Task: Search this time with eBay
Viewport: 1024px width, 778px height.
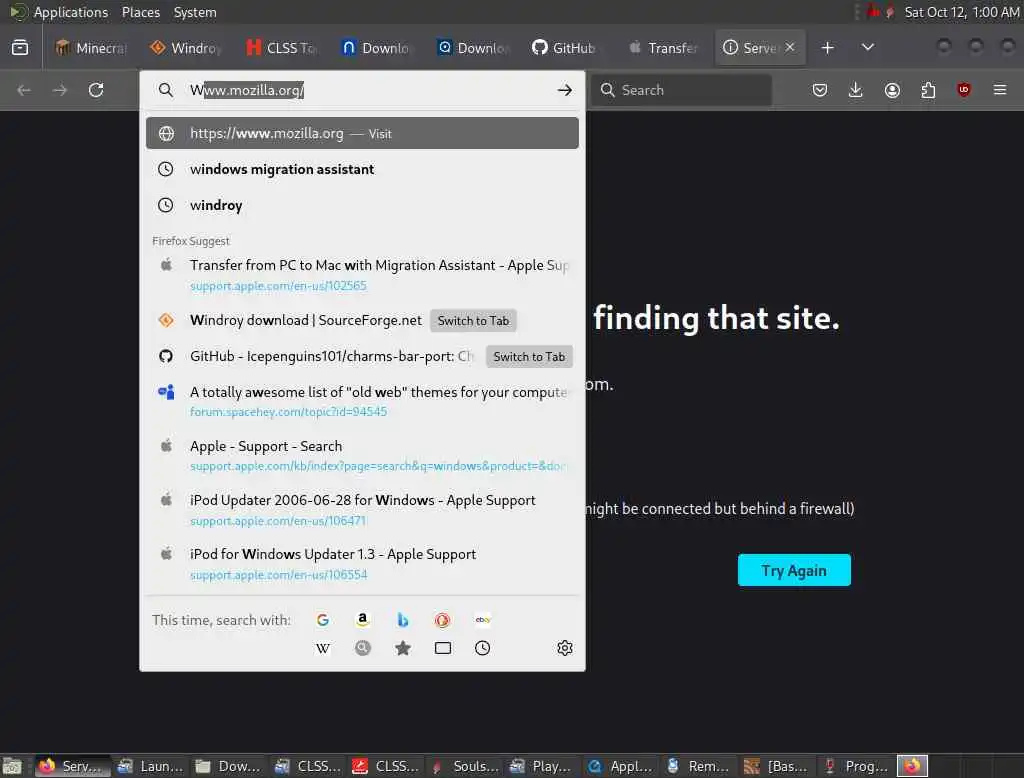Action: [x=483, y=620]
